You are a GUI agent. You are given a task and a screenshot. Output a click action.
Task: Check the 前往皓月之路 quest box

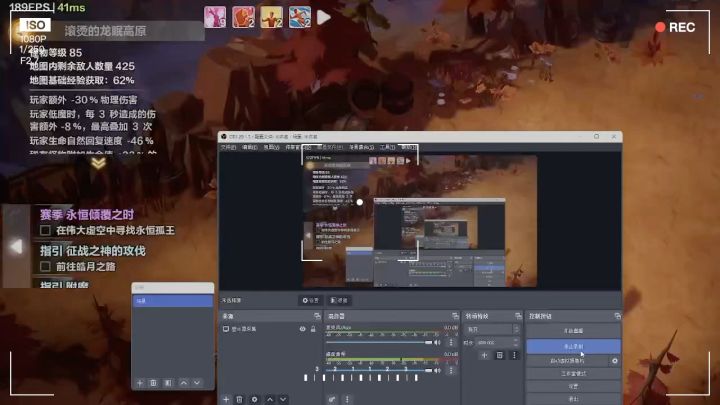tap(45, 266)
